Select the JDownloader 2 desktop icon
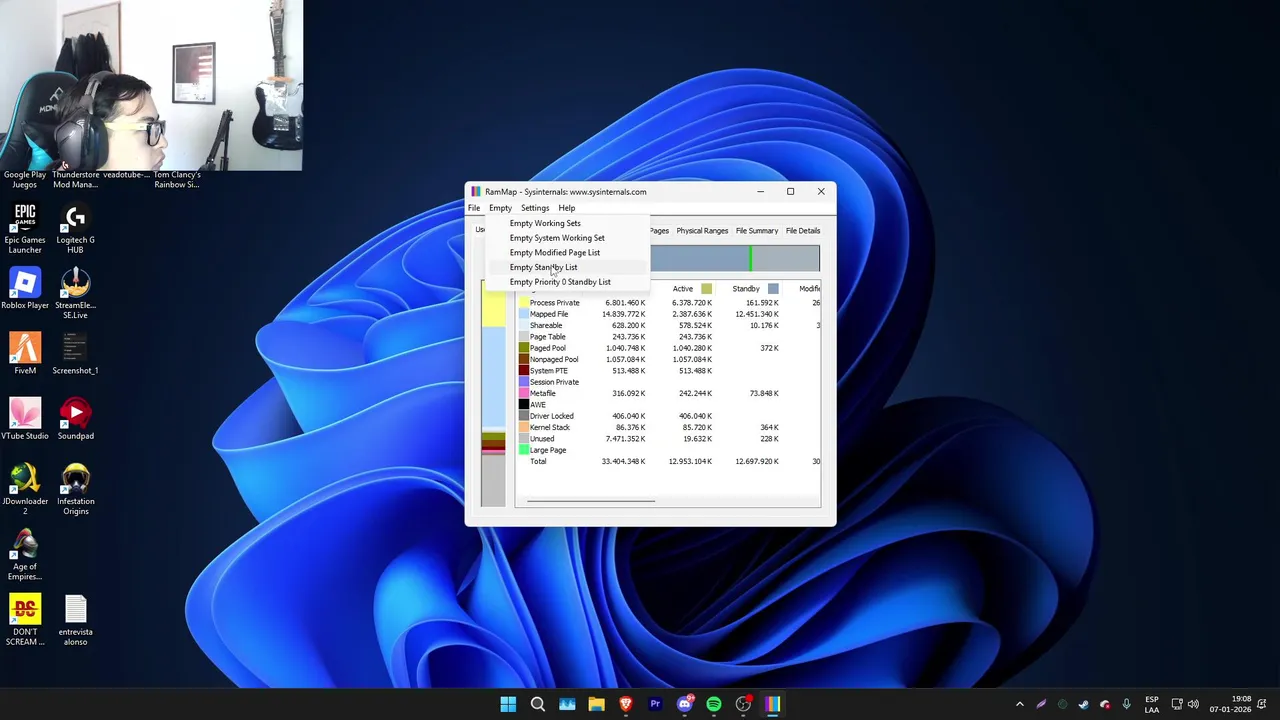This screenshot has width=1280, height=720. pyautogui.click(x=25, y=490)
